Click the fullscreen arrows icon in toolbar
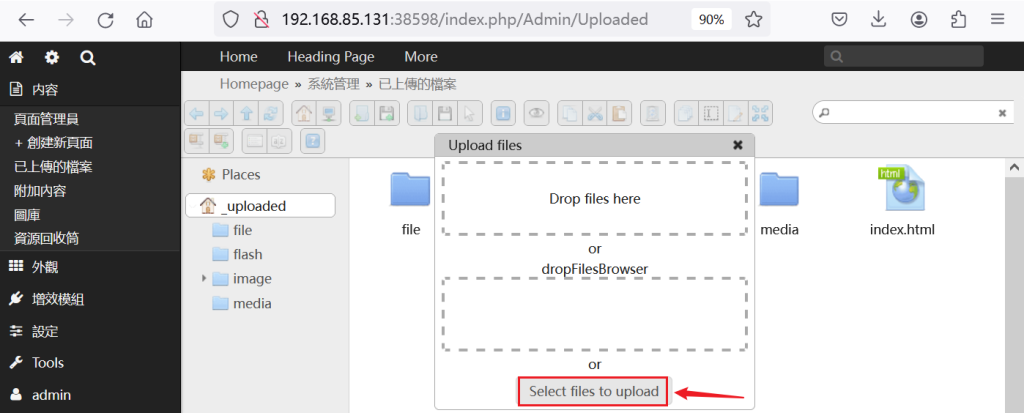1024x413 pixels. [760, 114]
